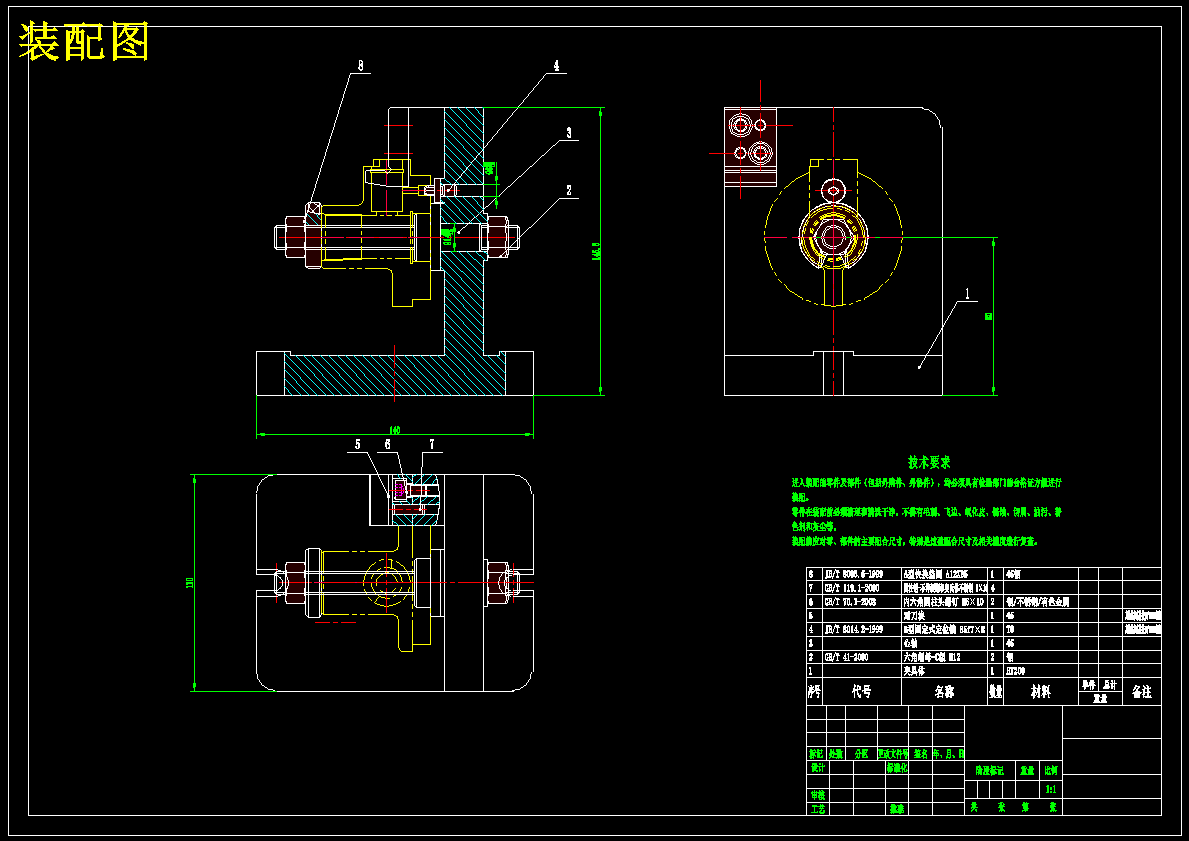Click the 分区 label in revision table

point(861,754)
